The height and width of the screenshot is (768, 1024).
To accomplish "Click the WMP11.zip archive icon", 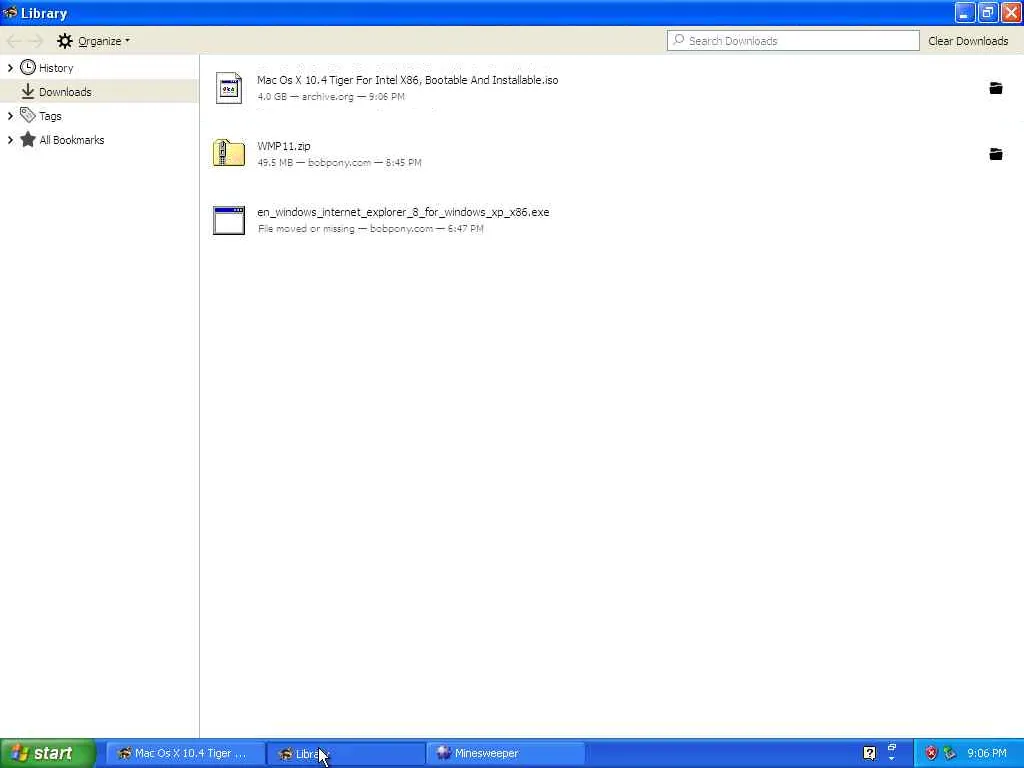I will click(x=229, y=153).
